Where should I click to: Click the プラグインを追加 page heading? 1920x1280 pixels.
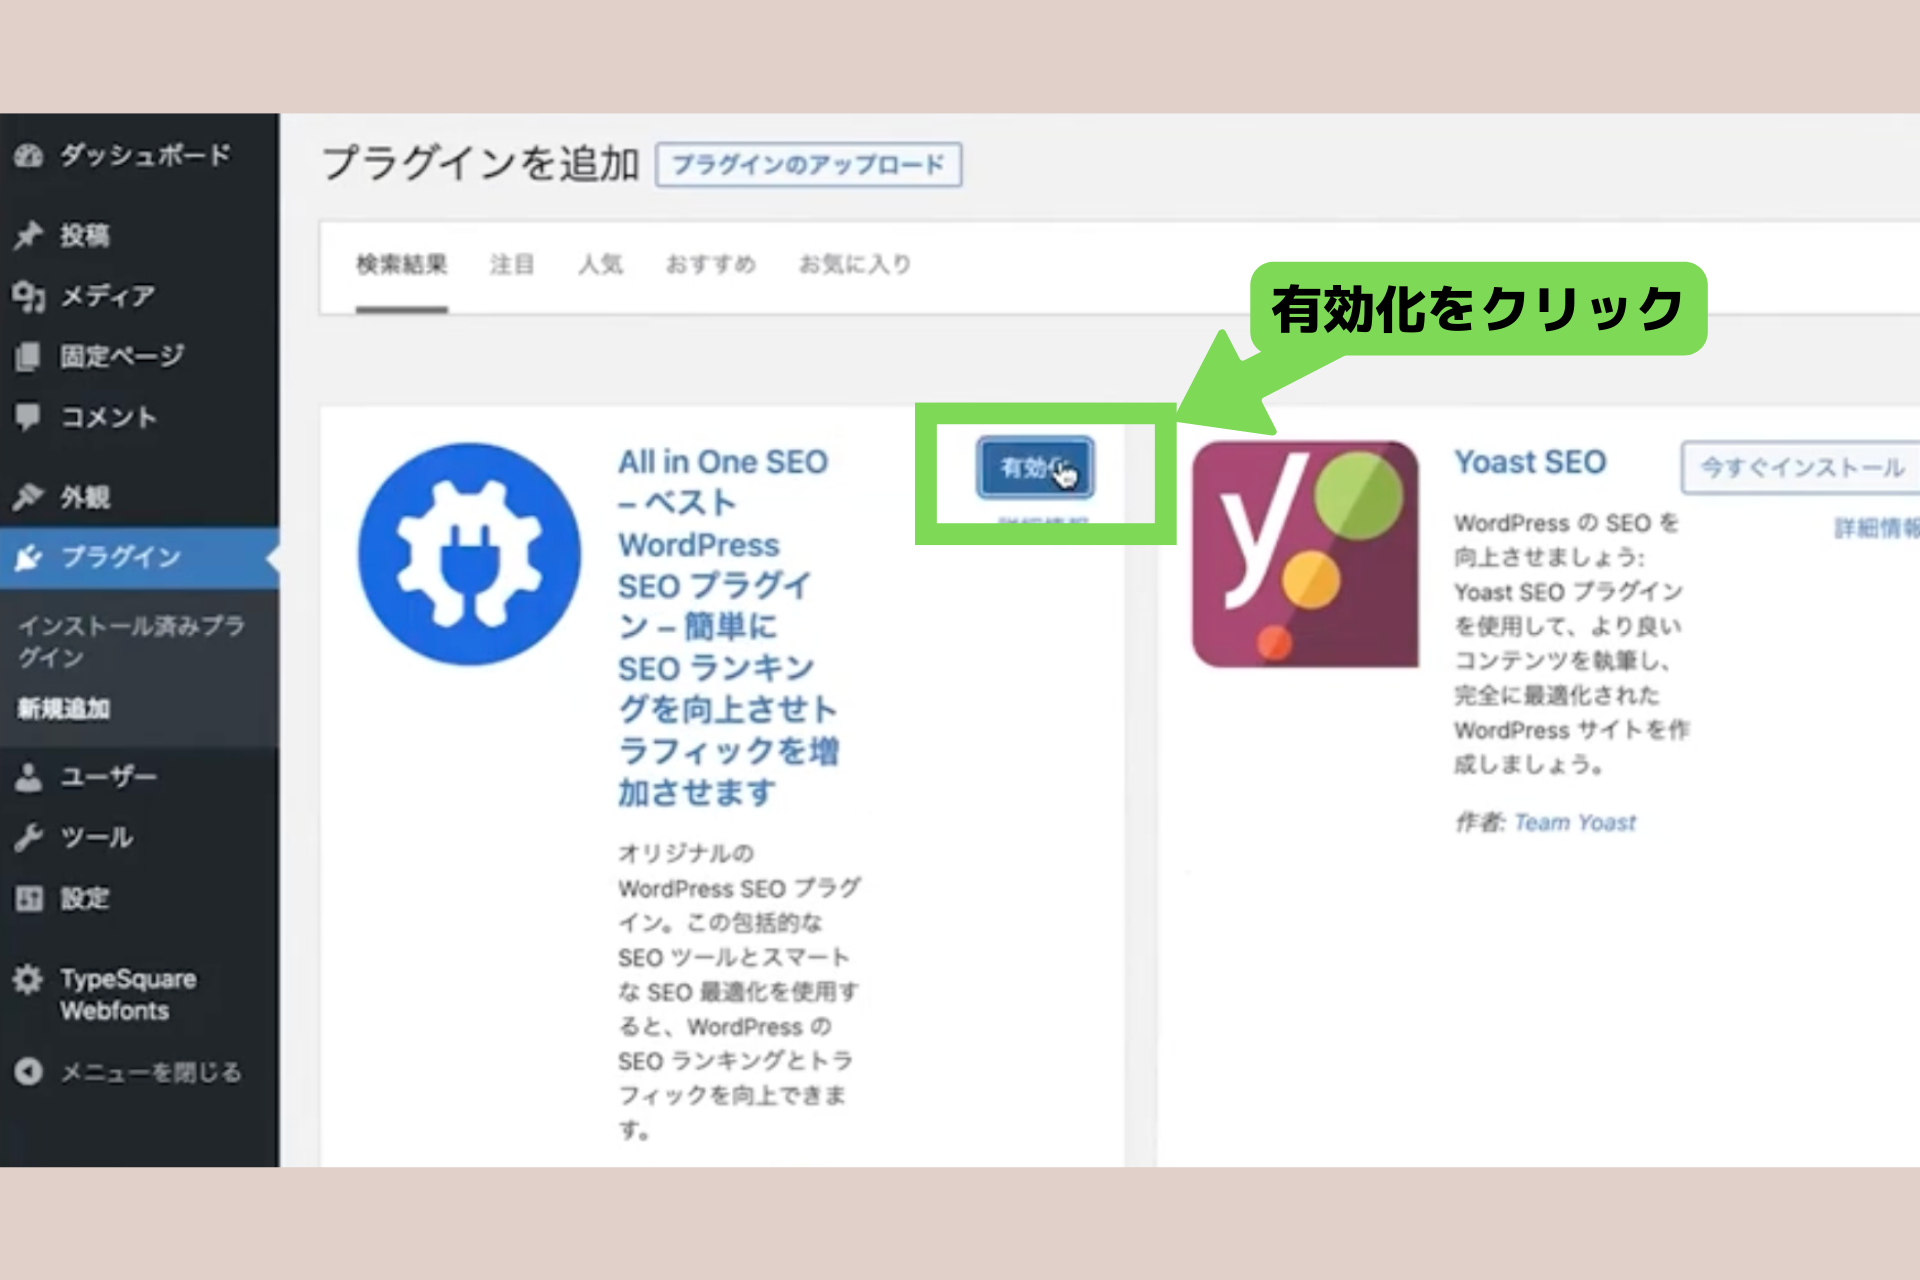(481, 164)
